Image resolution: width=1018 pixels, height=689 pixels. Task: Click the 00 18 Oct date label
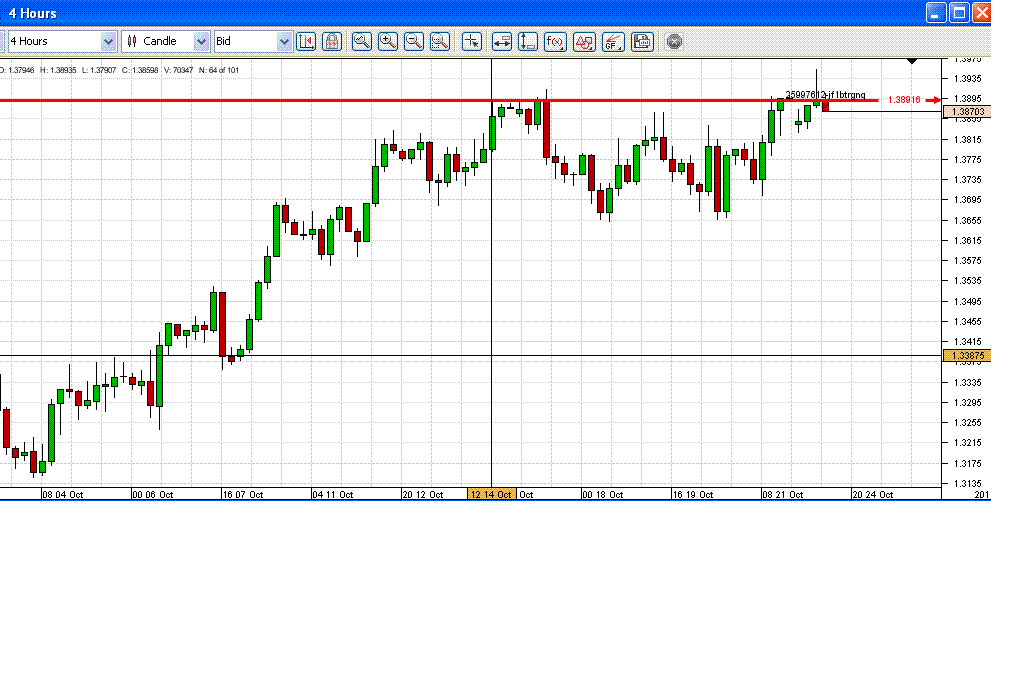click(603, 495)
